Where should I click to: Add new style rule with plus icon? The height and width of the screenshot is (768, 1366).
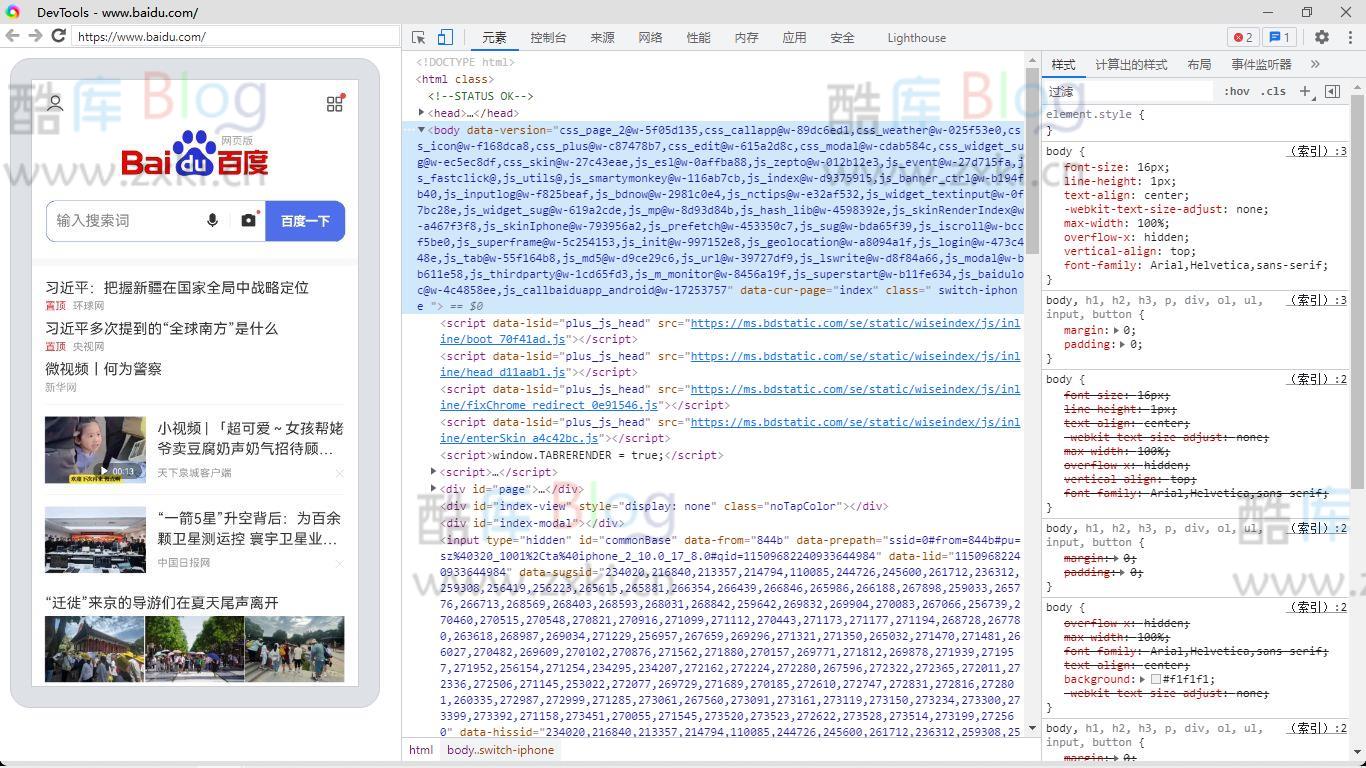(1305, 91)
